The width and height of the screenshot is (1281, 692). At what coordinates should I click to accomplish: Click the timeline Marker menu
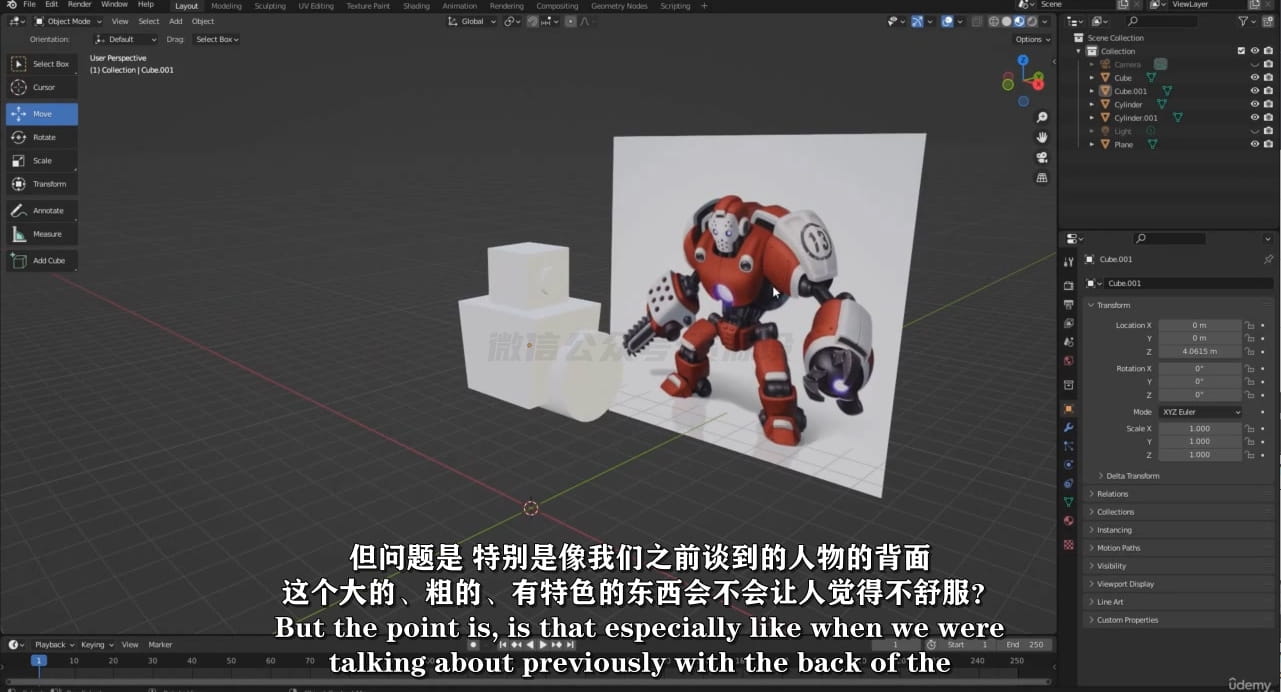pyautogui.click(x=160, y=645)
